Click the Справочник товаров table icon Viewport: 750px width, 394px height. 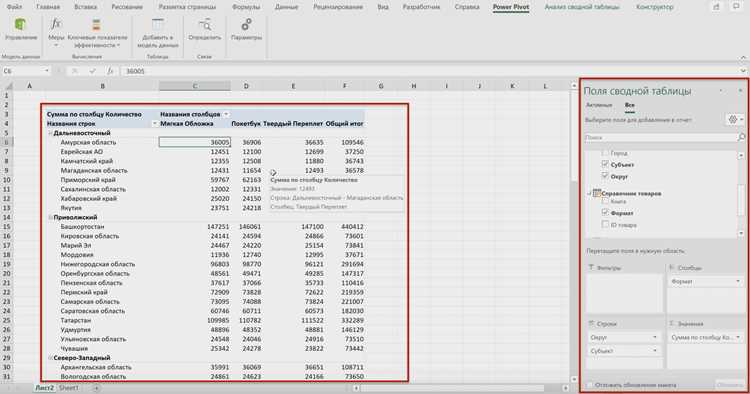click(x=597, y=193)
